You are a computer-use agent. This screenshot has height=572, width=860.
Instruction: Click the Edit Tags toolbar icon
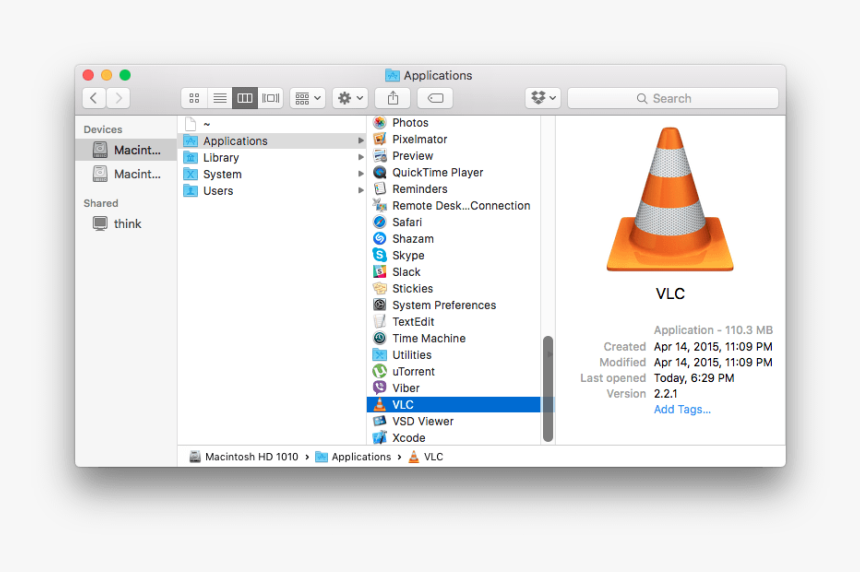pyautogui.click(x=435, y=98)
